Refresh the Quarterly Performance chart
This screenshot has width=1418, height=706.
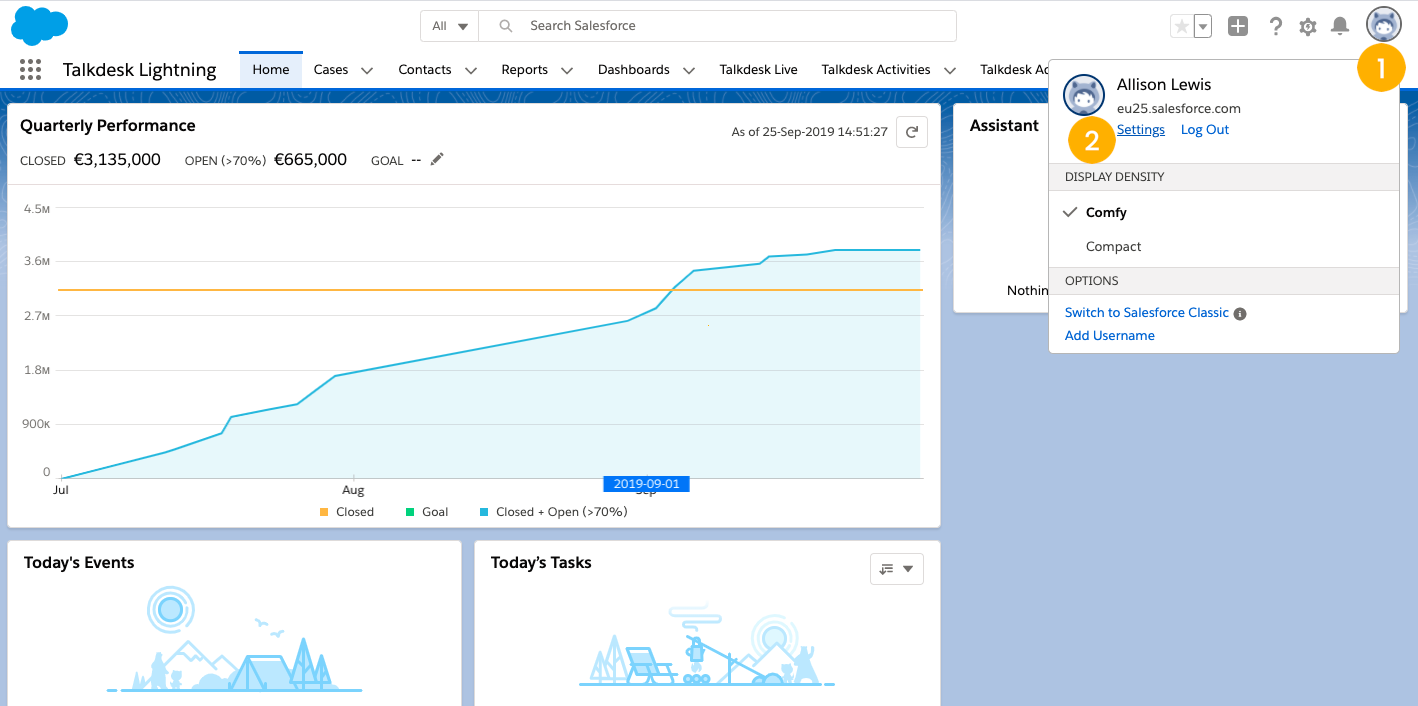911,131
